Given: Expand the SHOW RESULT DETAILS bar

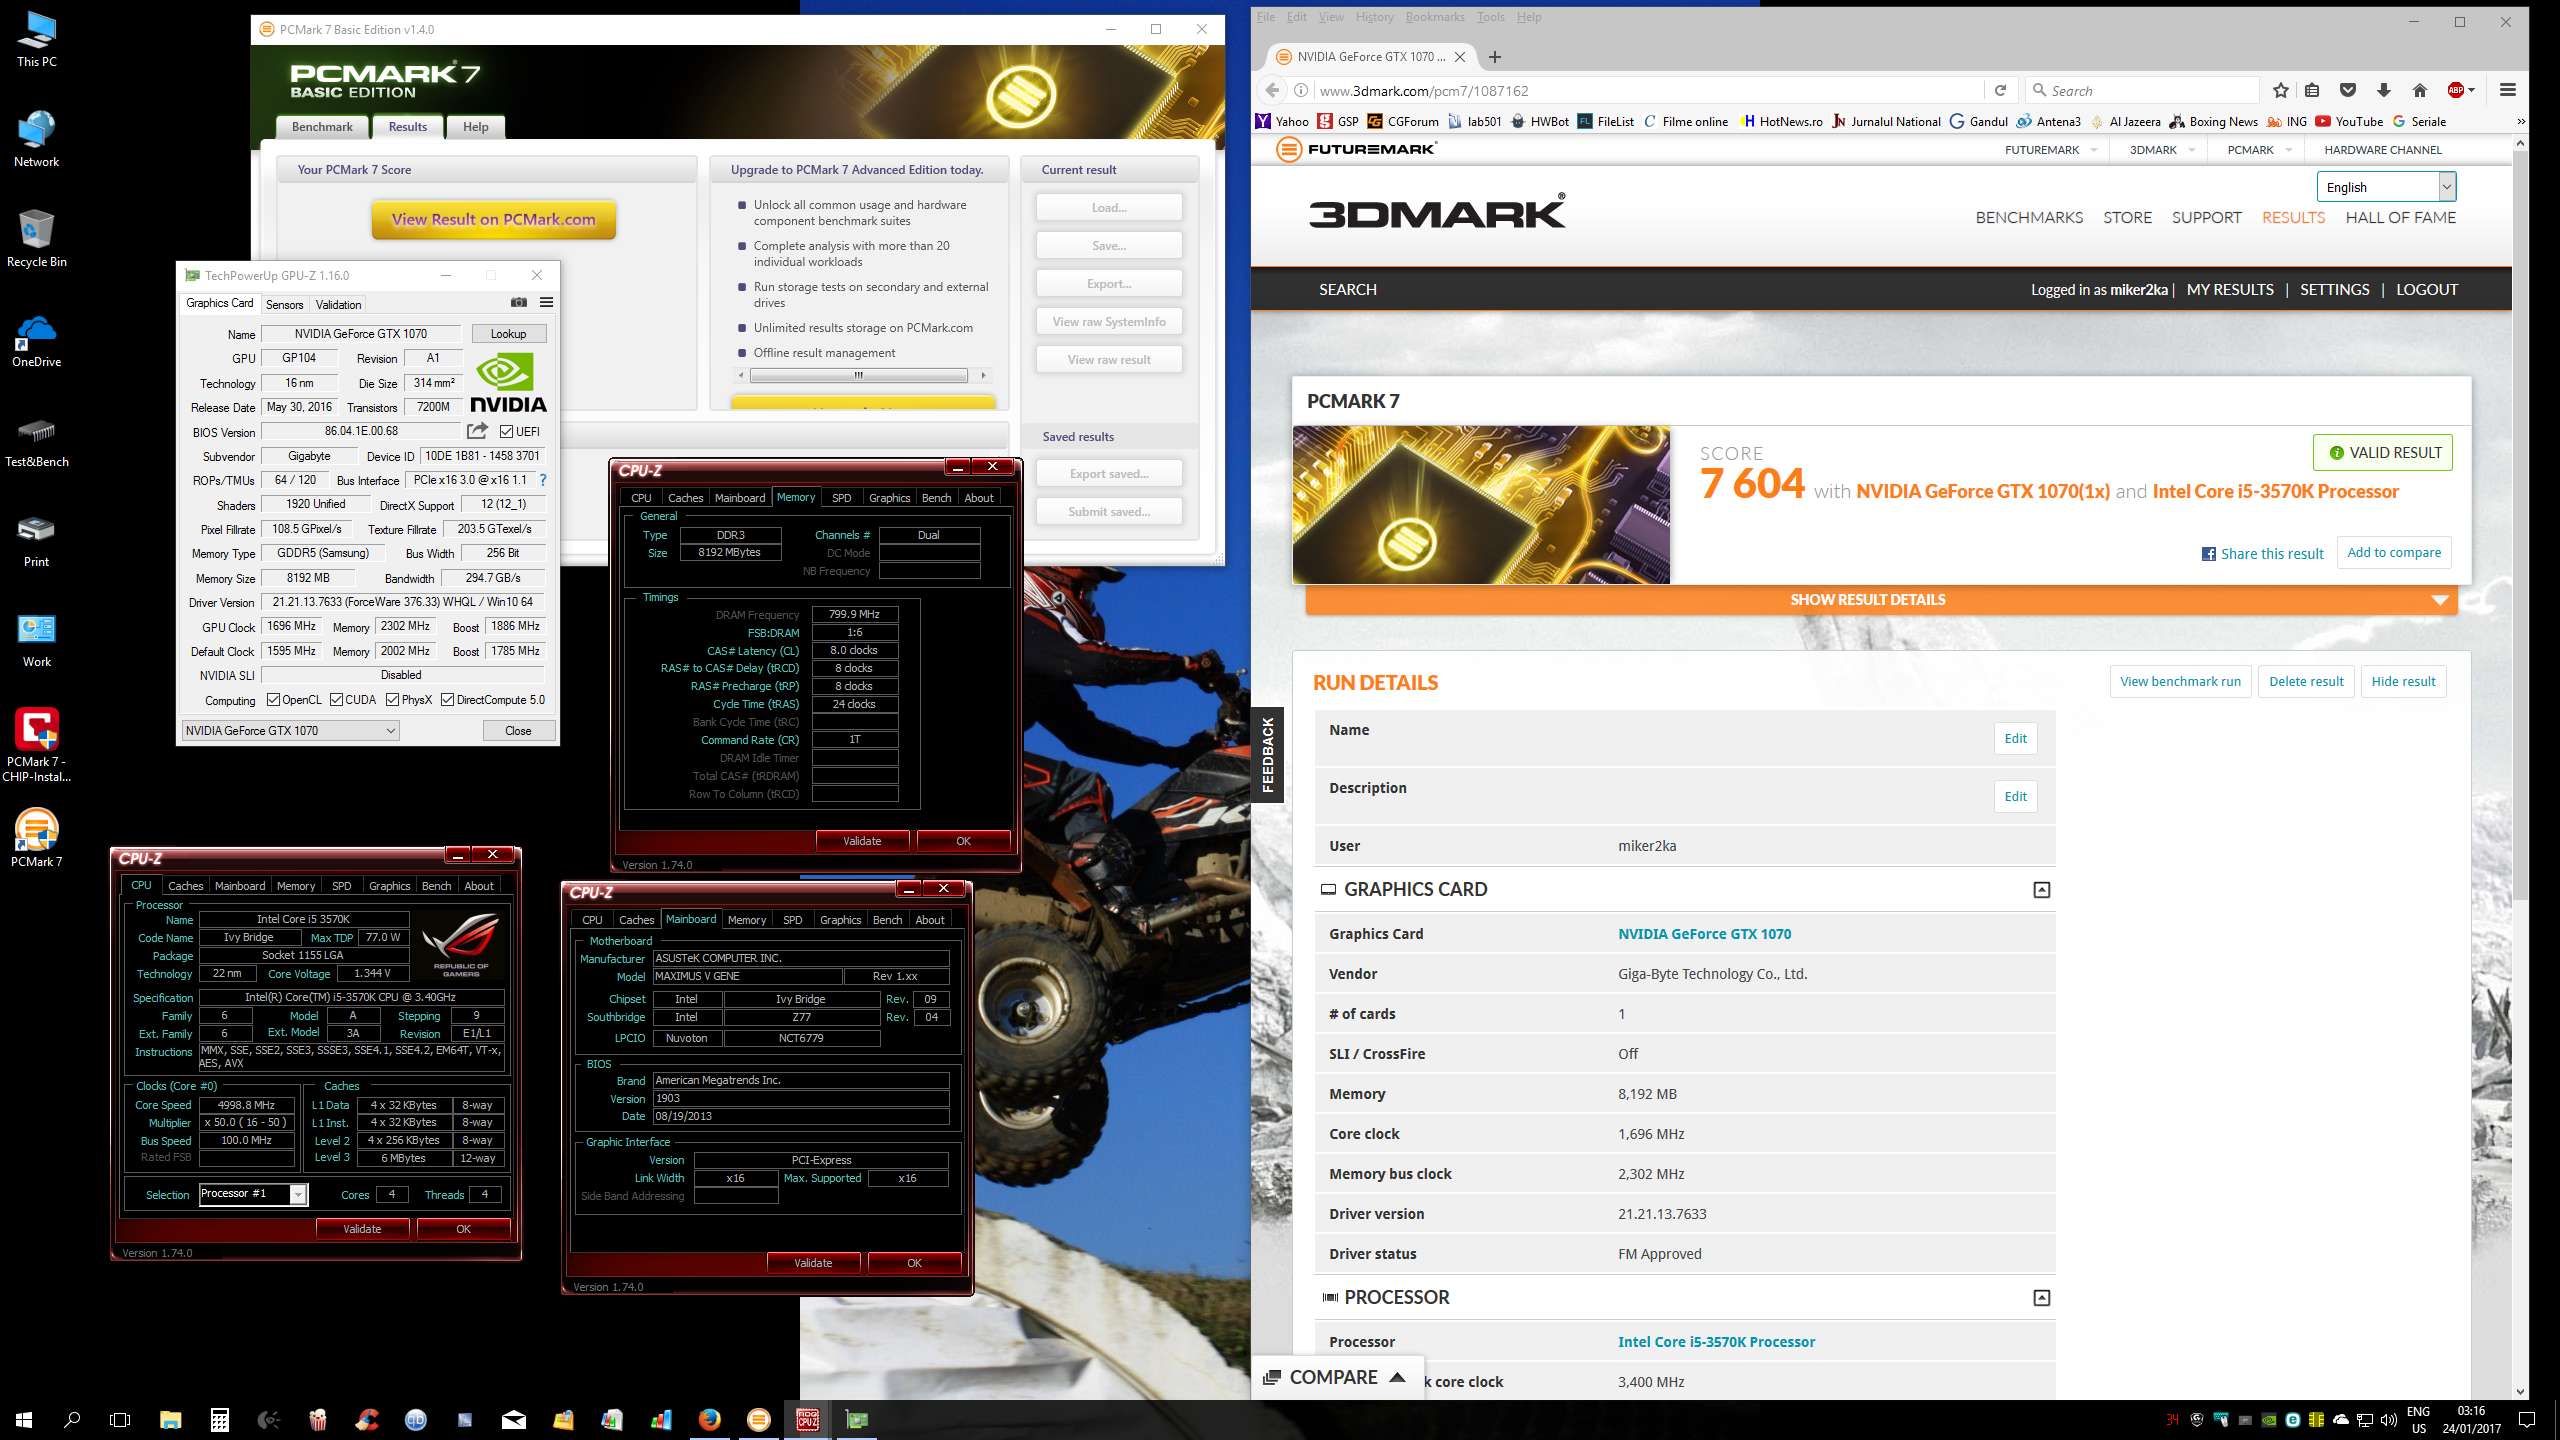Looking at the screenshot, I should click(1881, 600).
